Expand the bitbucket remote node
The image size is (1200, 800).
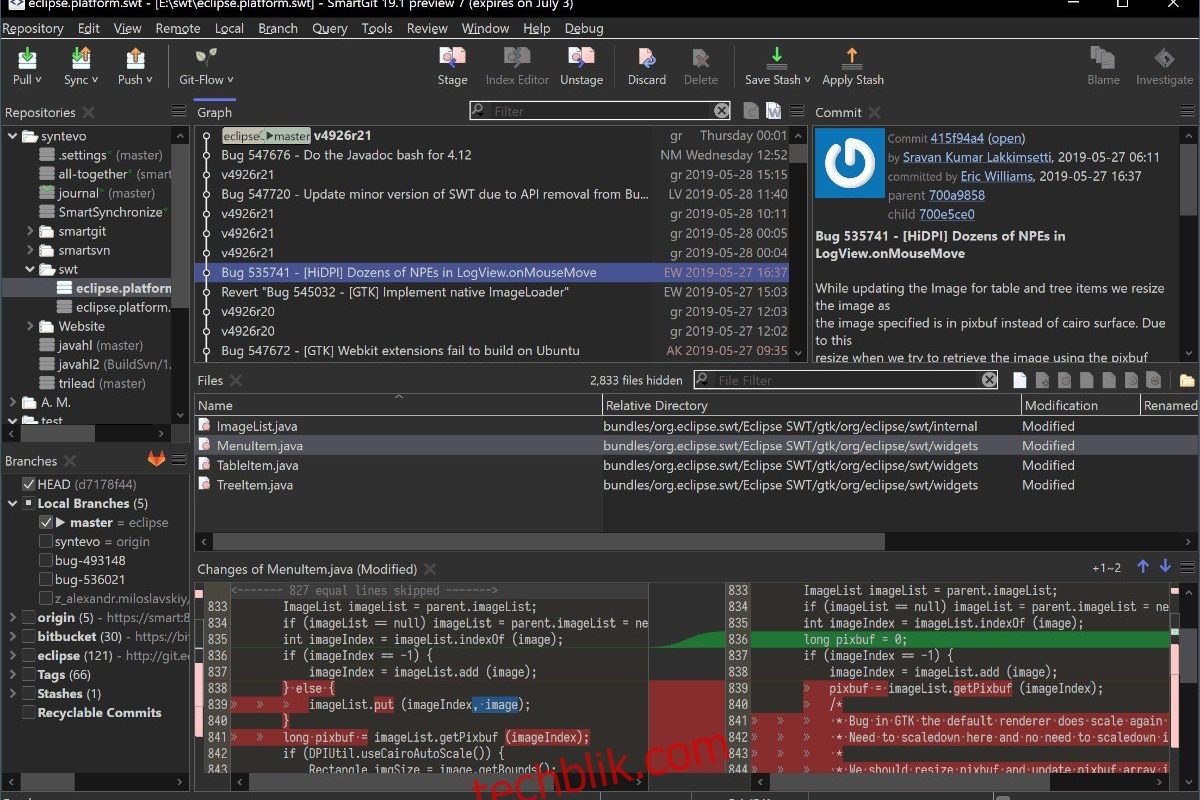tap(12, 637)
